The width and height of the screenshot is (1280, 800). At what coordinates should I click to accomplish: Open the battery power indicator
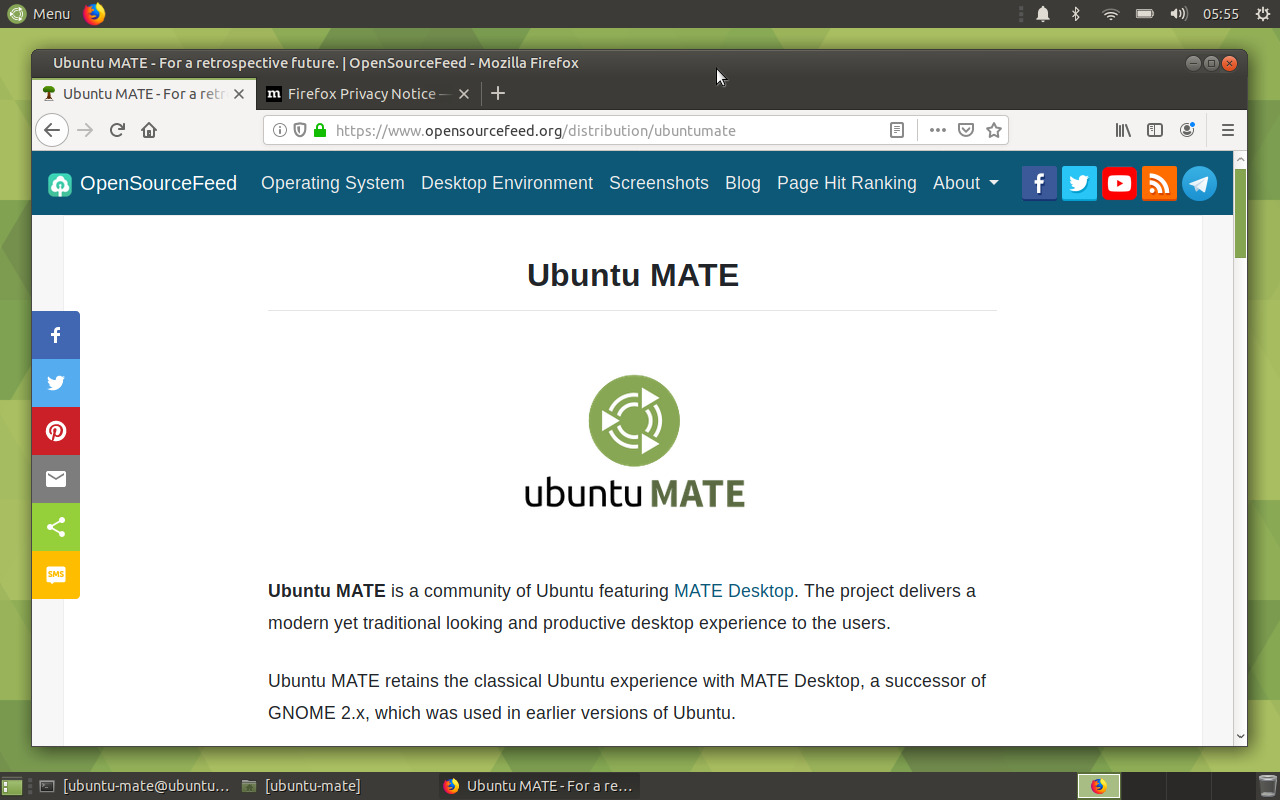1145,14
